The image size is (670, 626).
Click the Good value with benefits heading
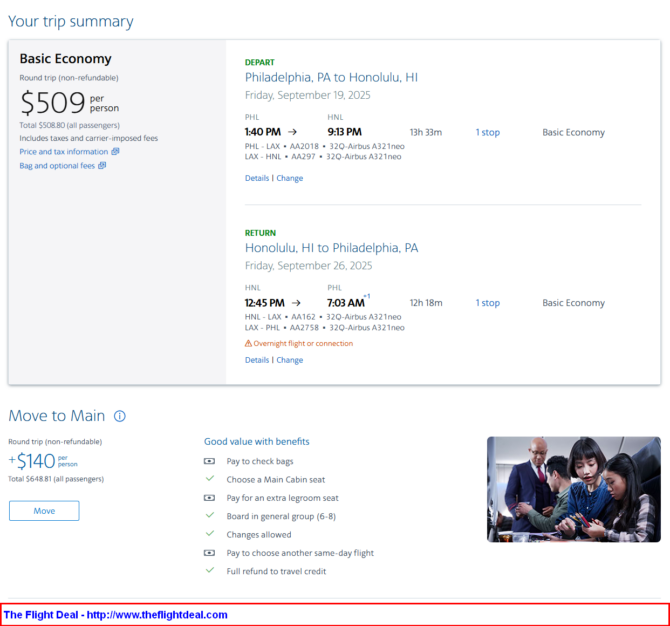coord(256,442)
